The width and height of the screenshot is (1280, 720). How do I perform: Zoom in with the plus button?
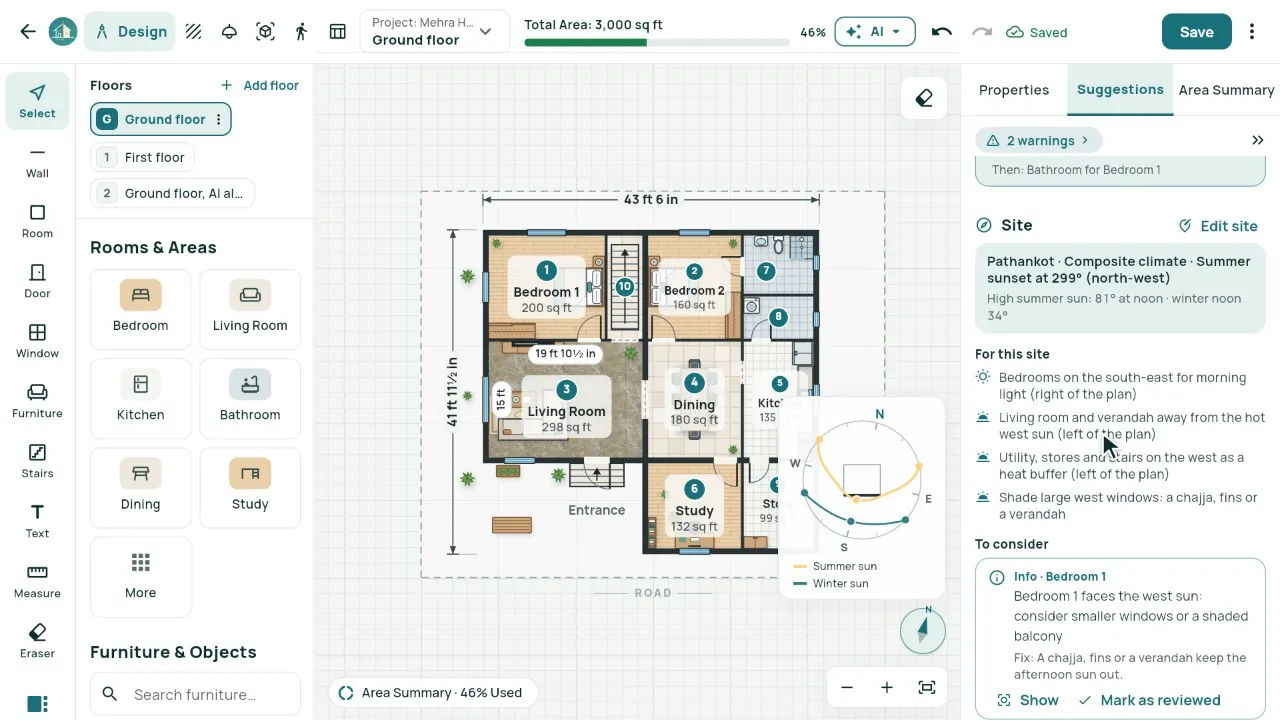click(x=886, y=687)
